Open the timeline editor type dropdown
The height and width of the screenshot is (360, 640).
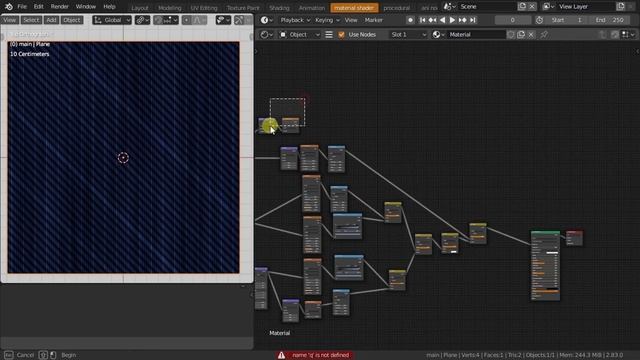tap(267, 20)
